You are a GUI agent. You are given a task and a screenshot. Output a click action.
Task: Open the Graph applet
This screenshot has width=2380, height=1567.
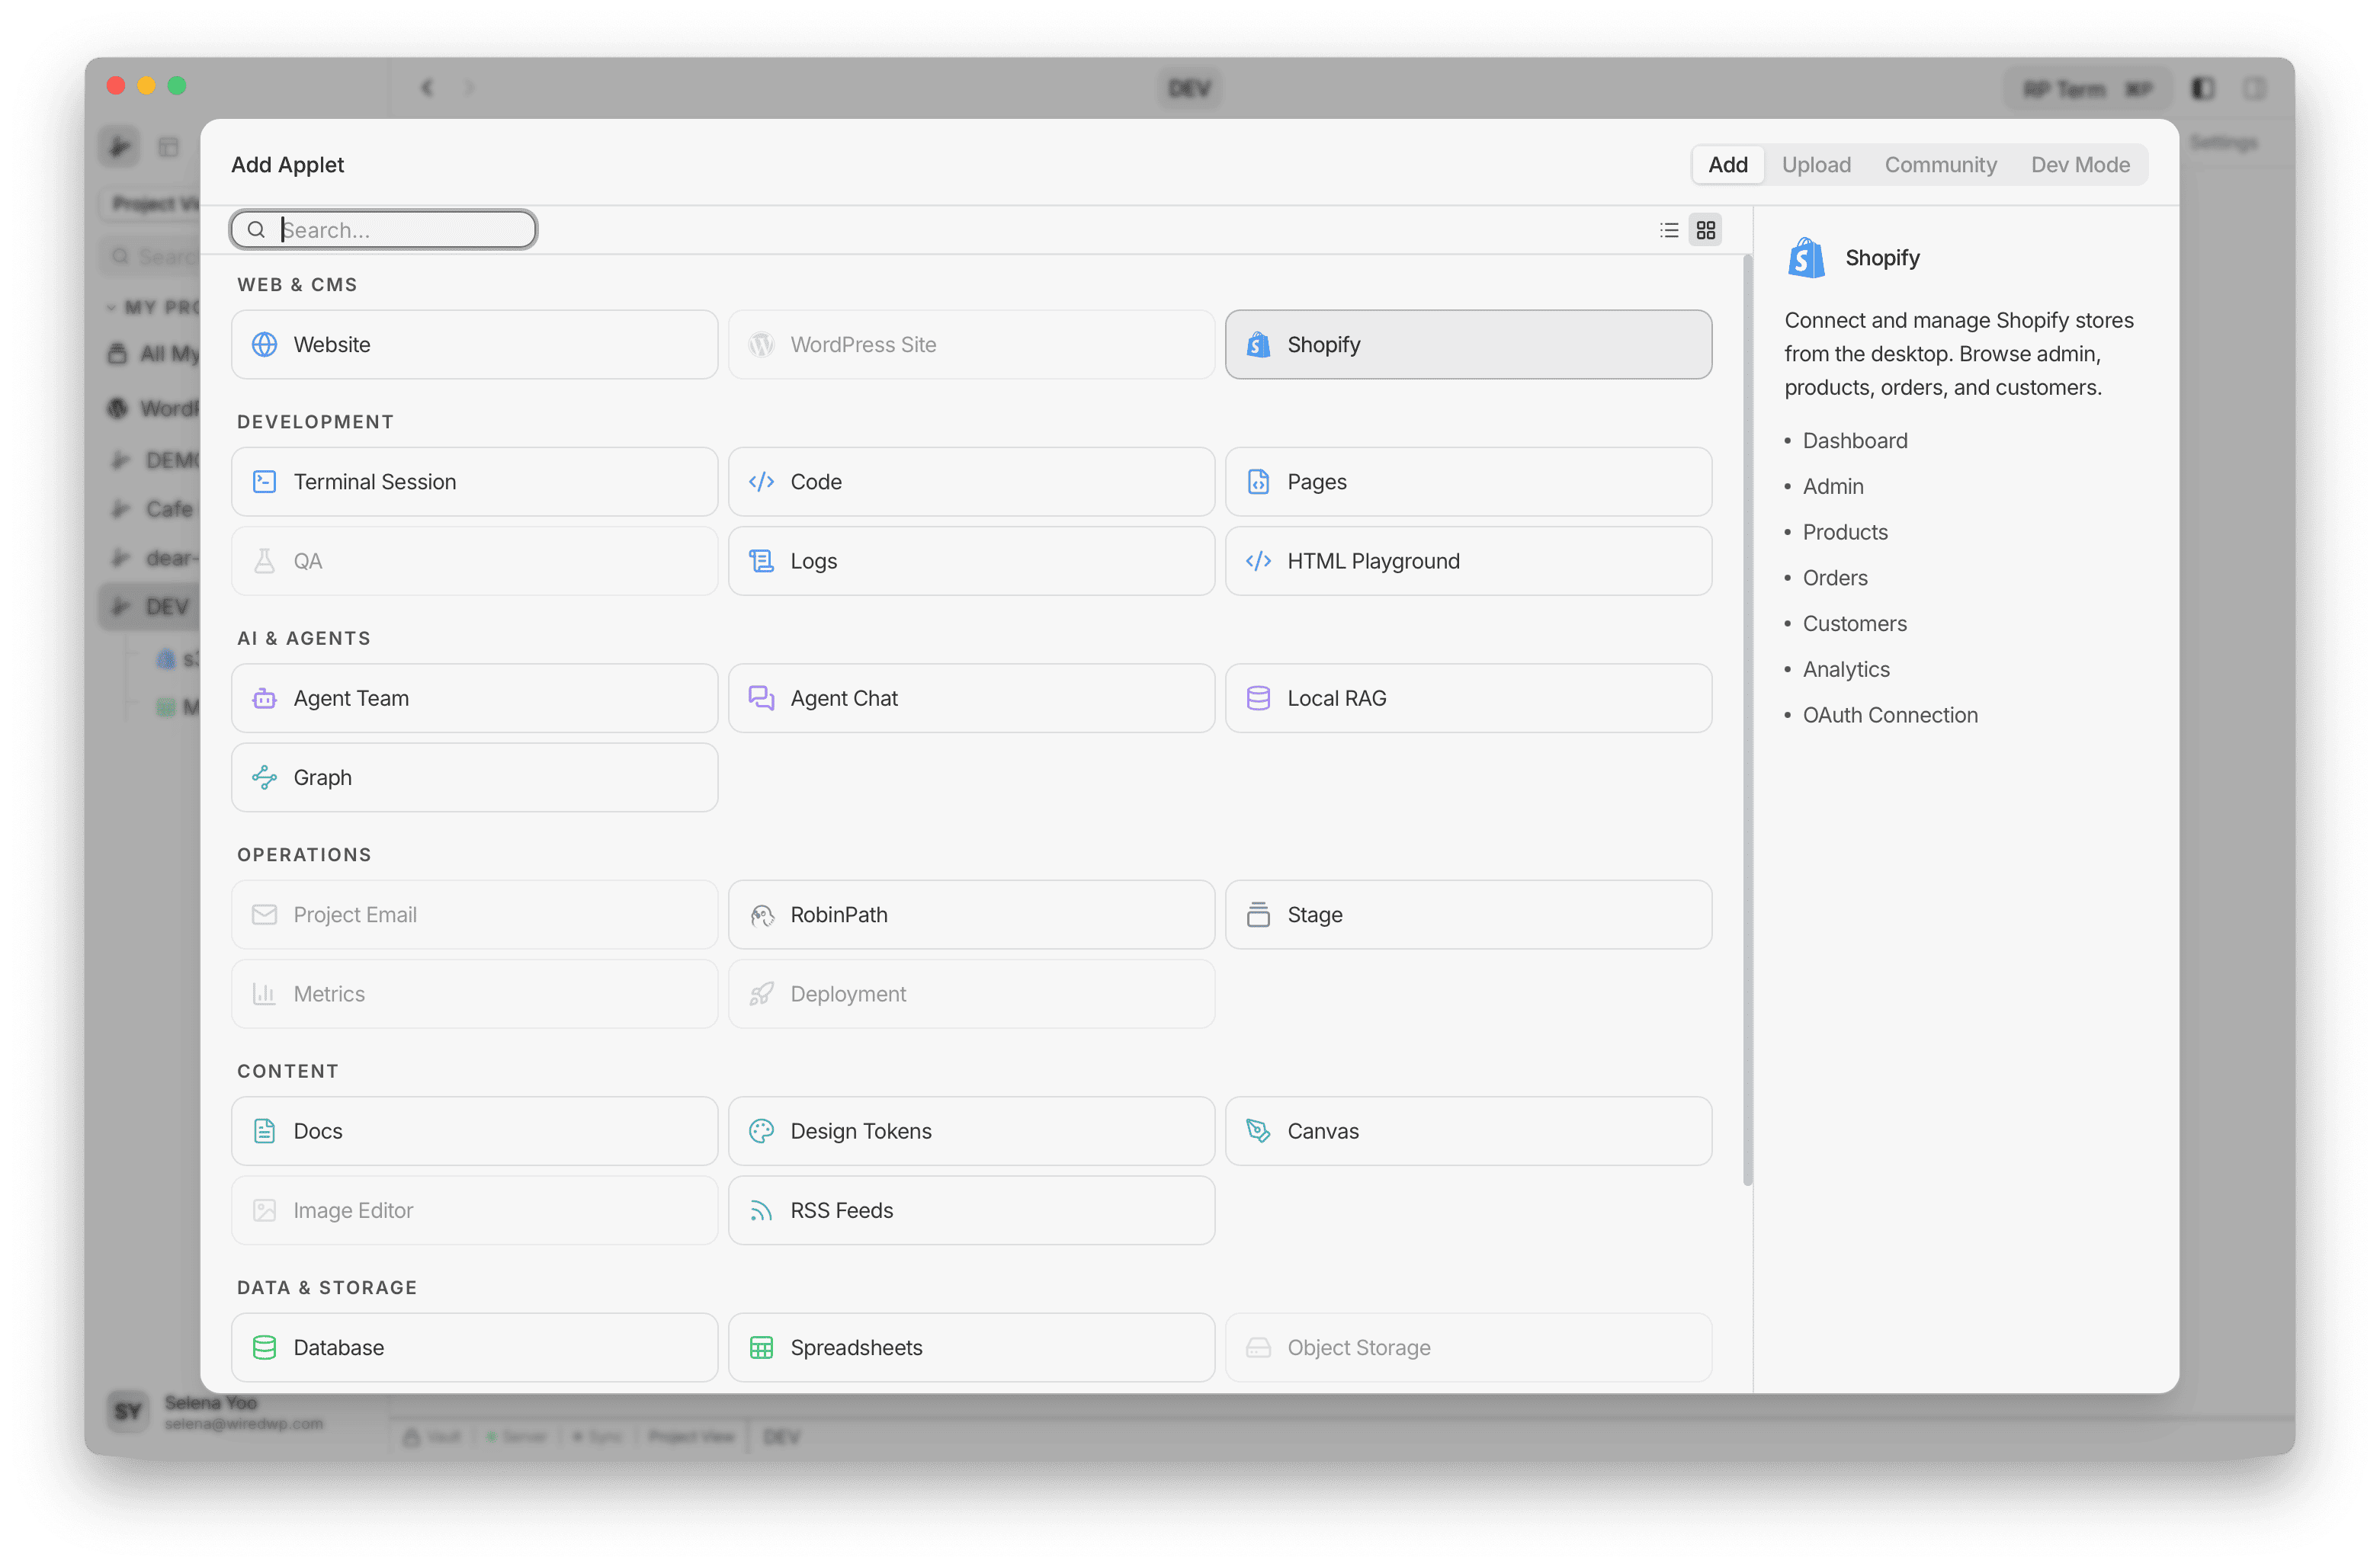(473, 777)
